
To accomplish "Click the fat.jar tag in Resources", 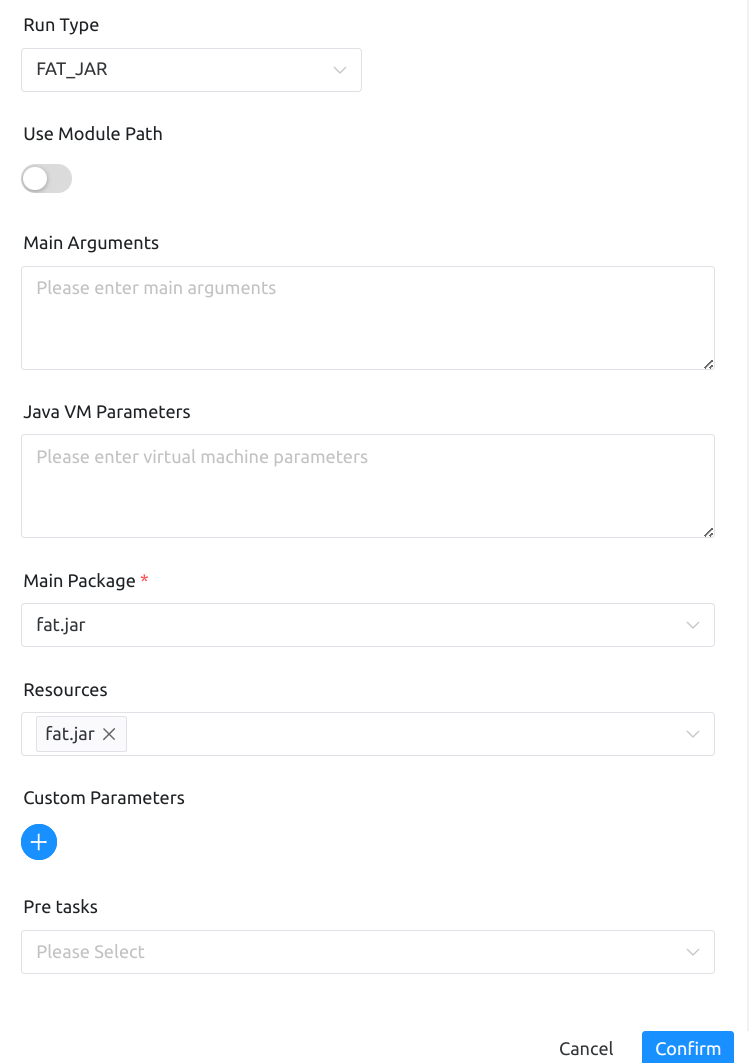I will (x=70, y=734).
